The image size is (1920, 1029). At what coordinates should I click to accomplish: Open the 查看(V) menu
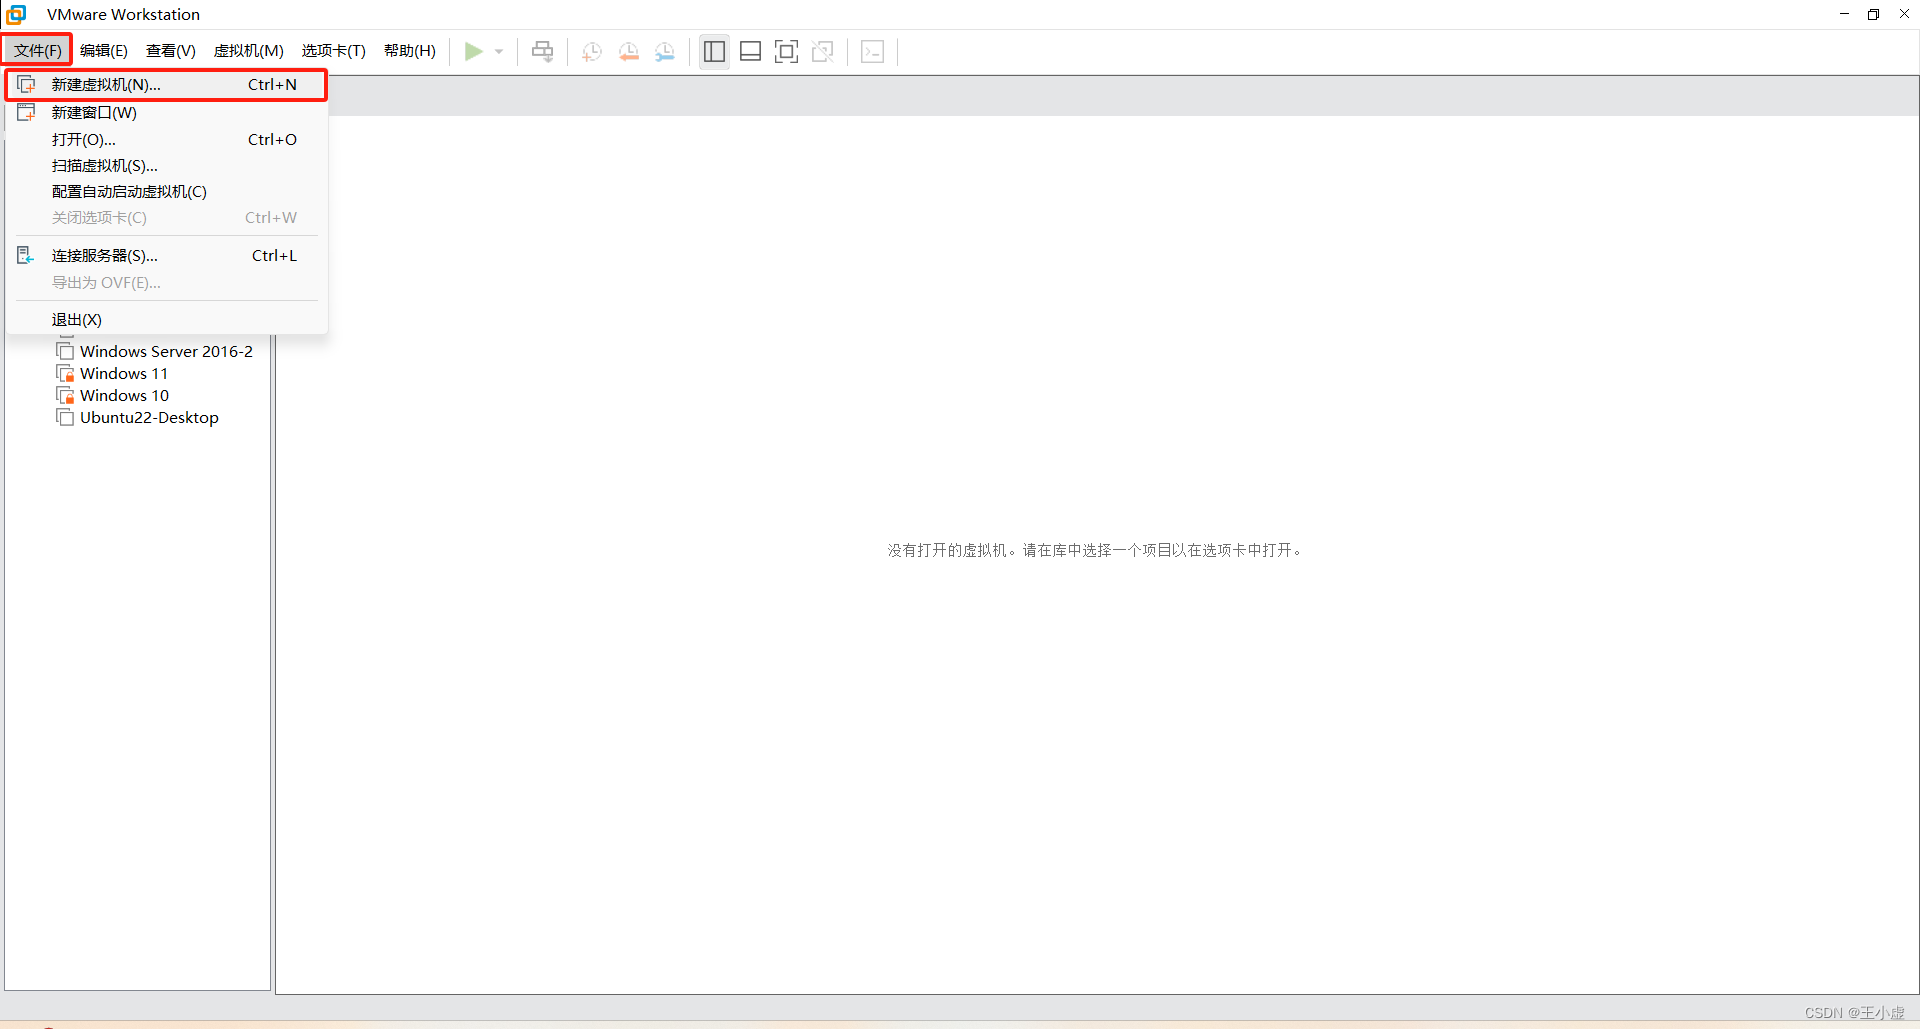(x=171, y=50)
